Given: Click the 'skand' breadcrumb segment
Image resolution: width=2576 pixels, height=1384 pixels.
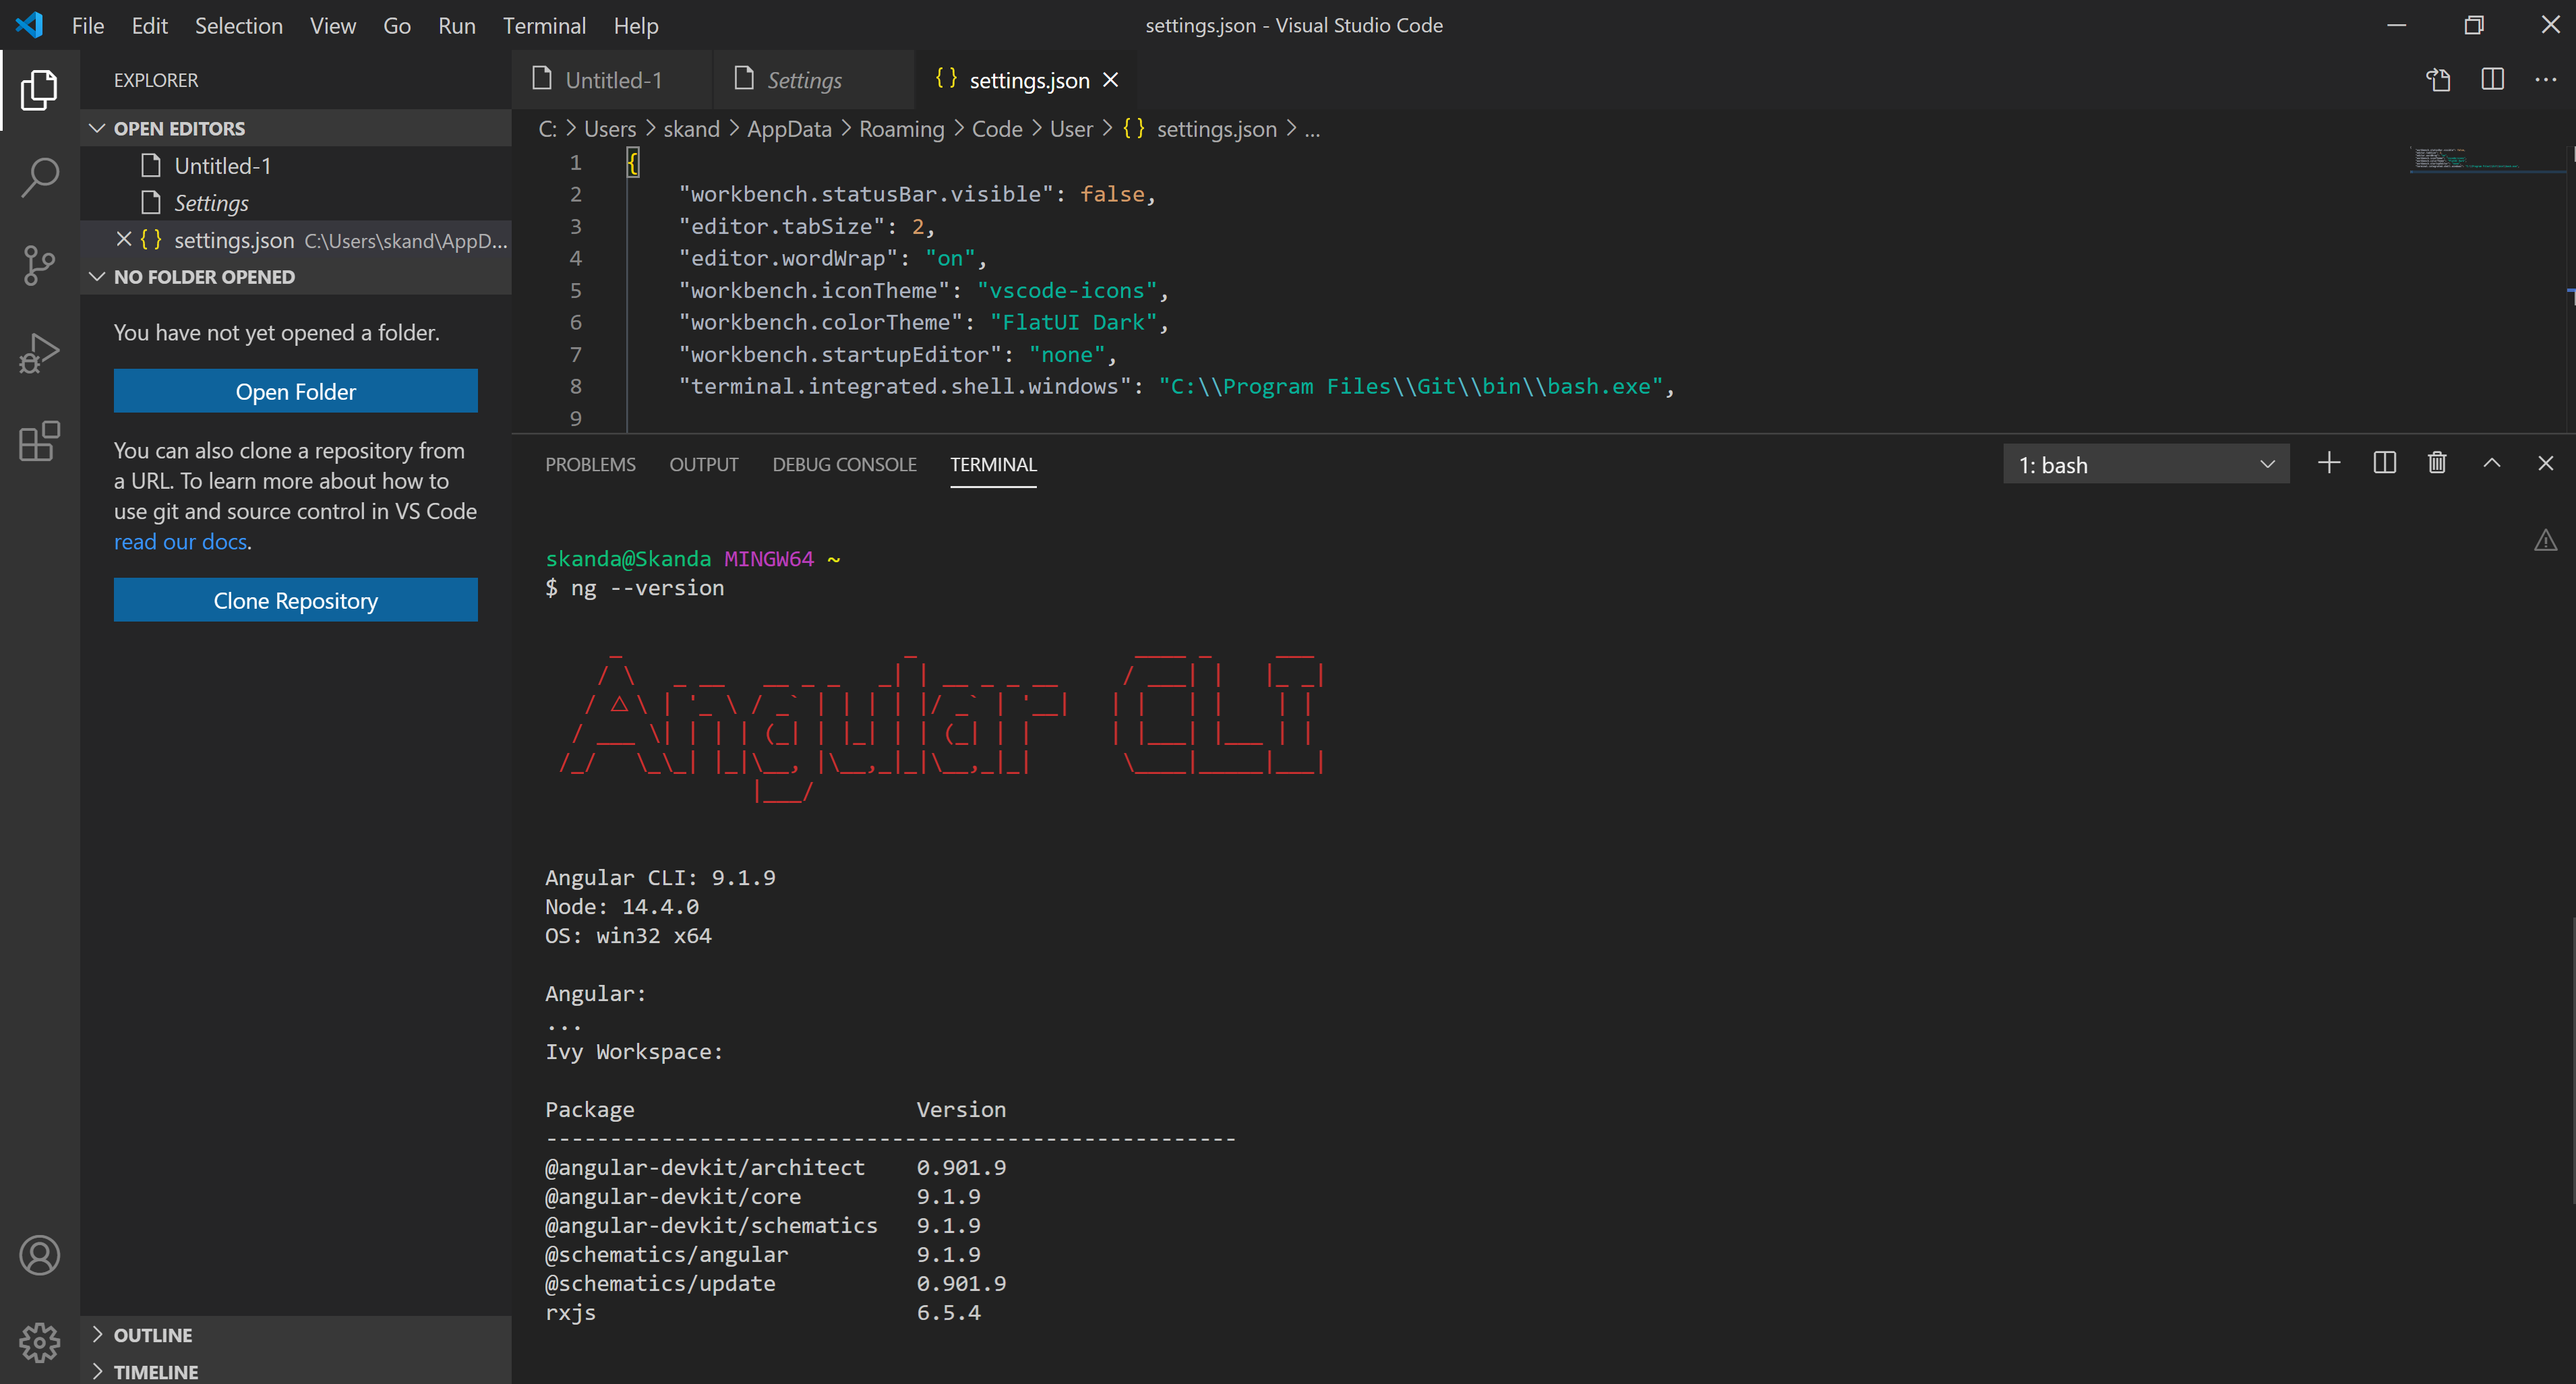Looking at the screenshot, I should click(691, 129).
